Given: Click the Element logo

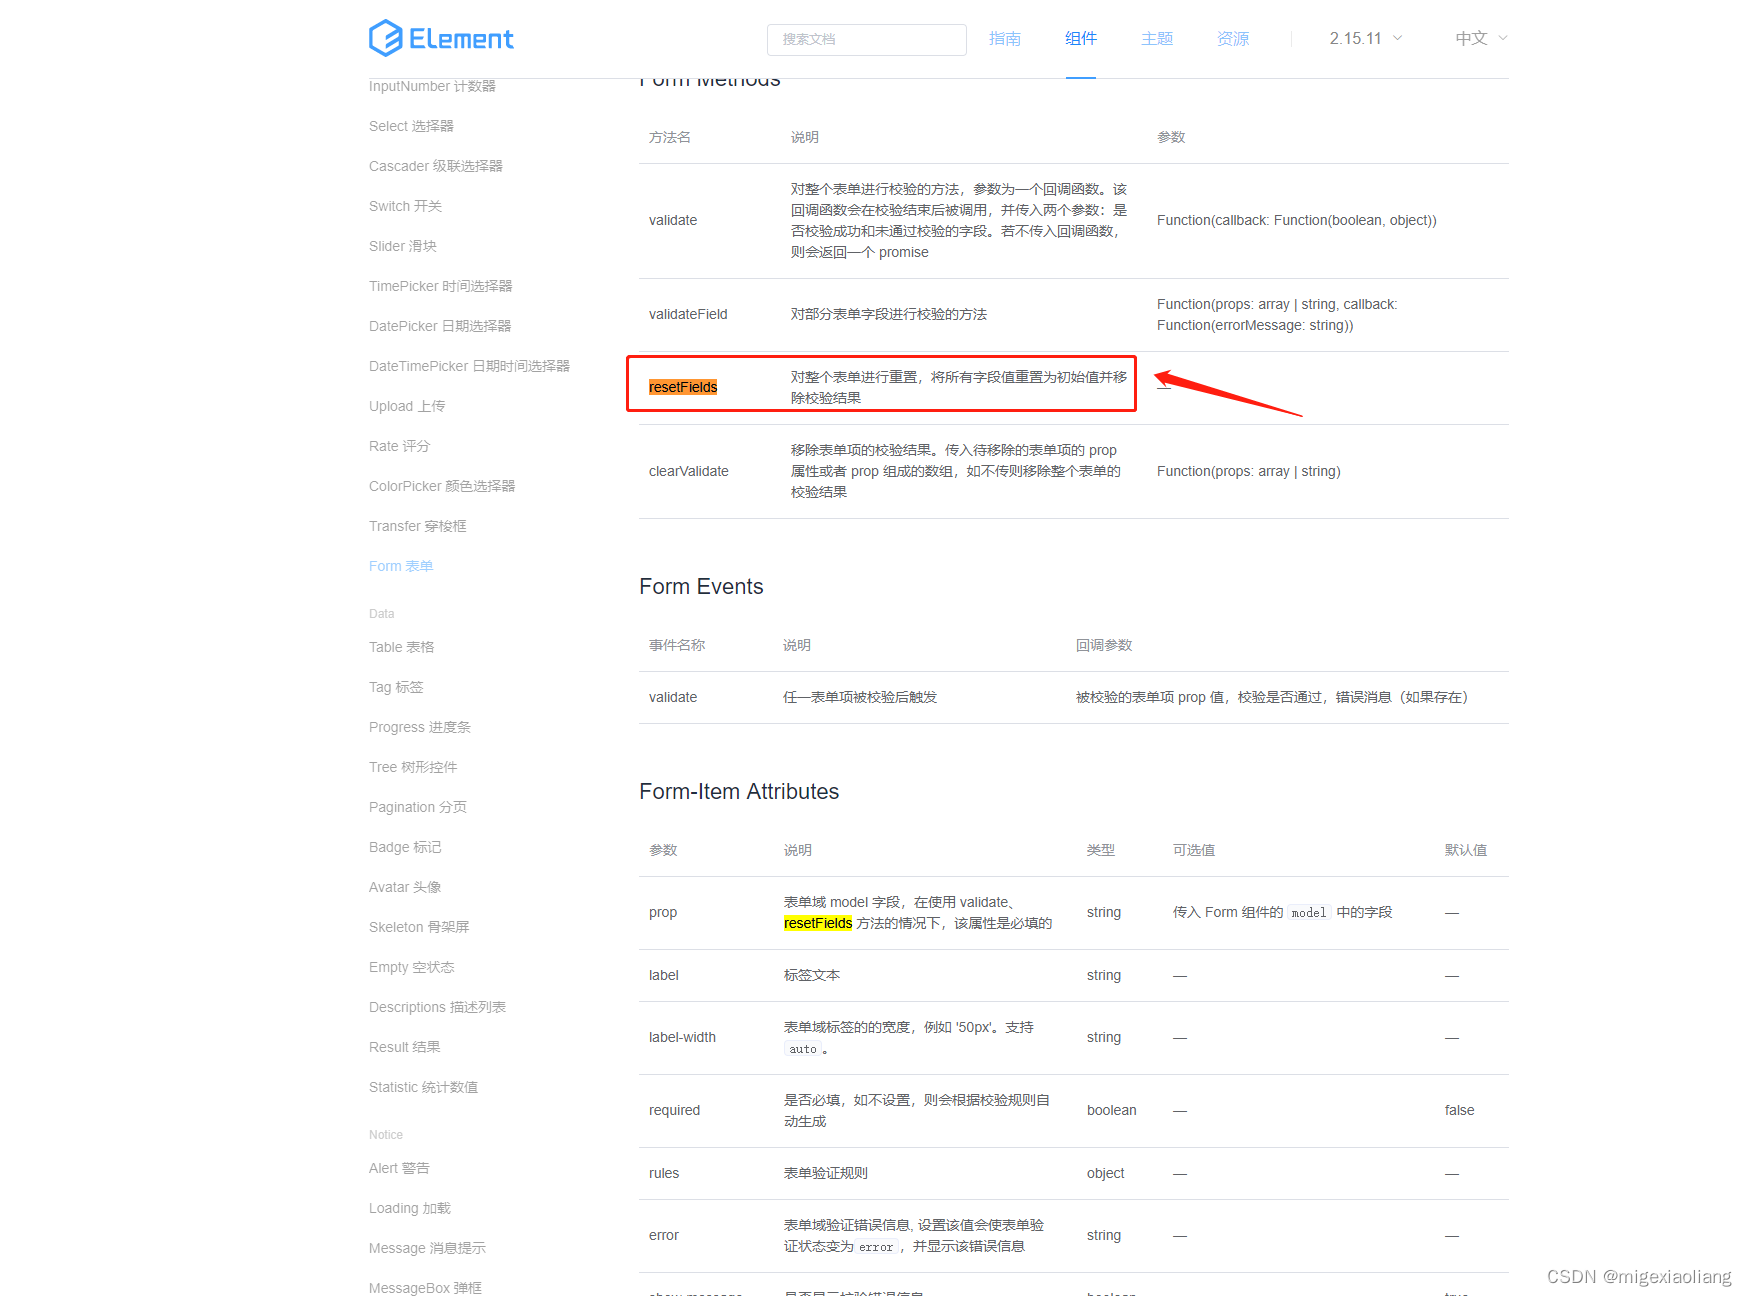Looking at the screenshot, I should pos(441,38).
